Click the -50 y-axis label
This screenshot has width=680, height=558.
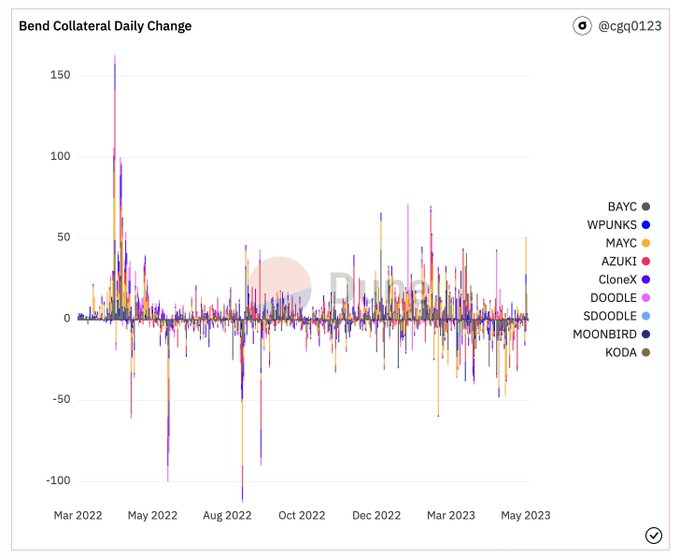(61, 400)
